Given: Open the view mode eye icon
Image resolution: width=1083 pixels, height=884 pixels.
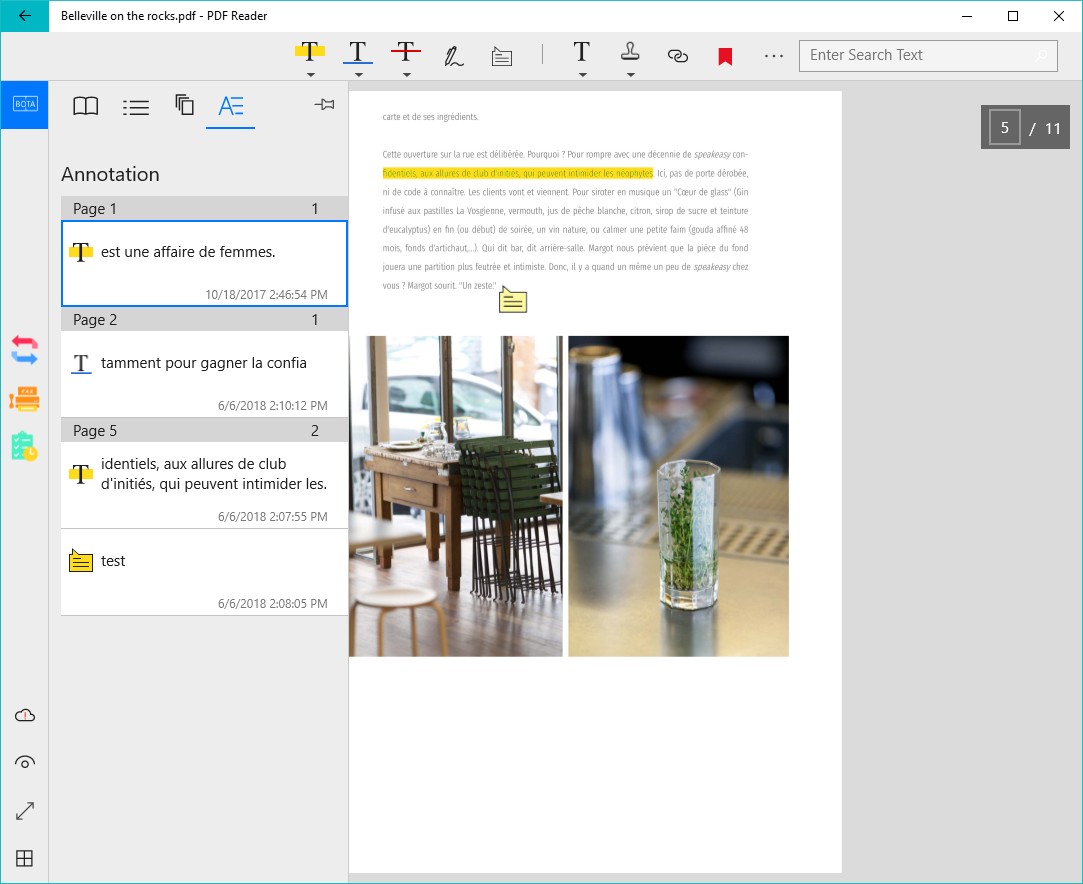Looking at the screenshot, I should [x=25, y=762].
